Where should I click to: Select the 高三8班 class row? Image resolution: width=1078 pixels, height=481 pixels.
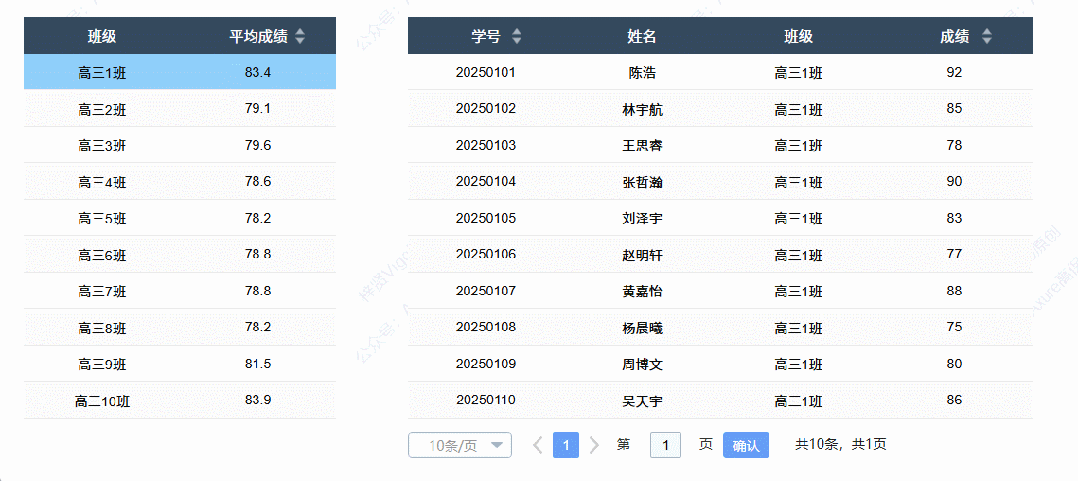point(180,328)
